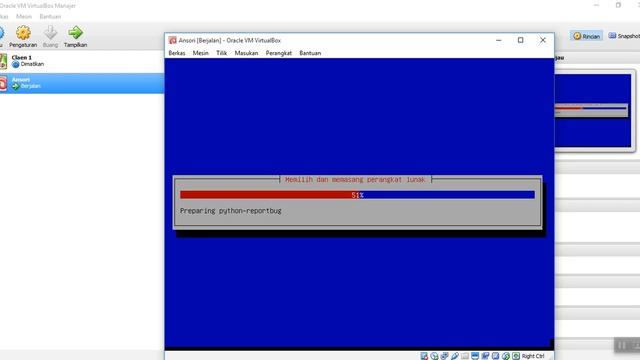The image size is (640, 360).
Task: Click the video capture status icon
Action: [485, 356]
